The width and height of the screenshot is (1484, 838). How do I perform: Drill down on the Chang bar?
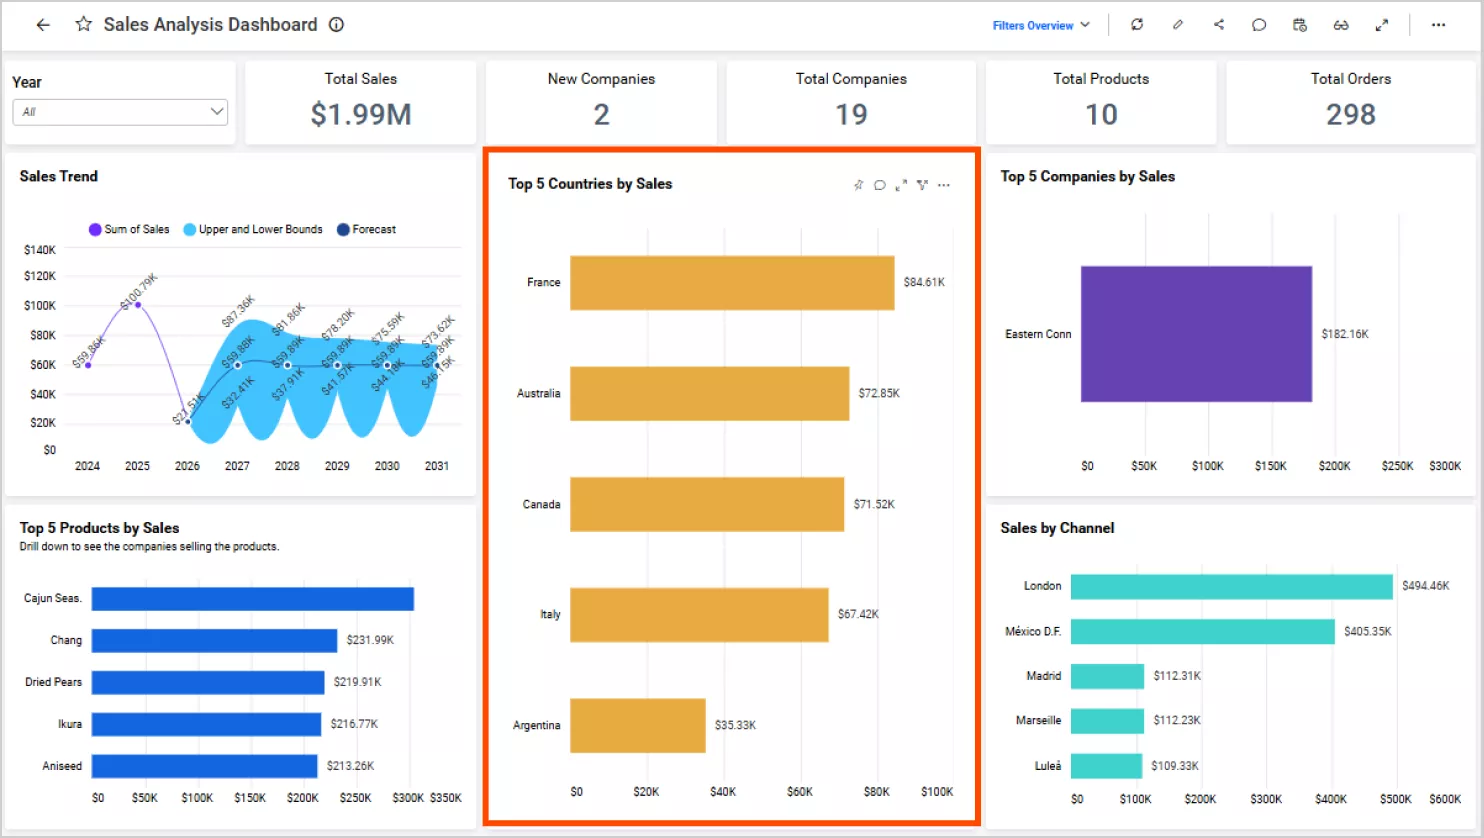[x=214, y=640]
